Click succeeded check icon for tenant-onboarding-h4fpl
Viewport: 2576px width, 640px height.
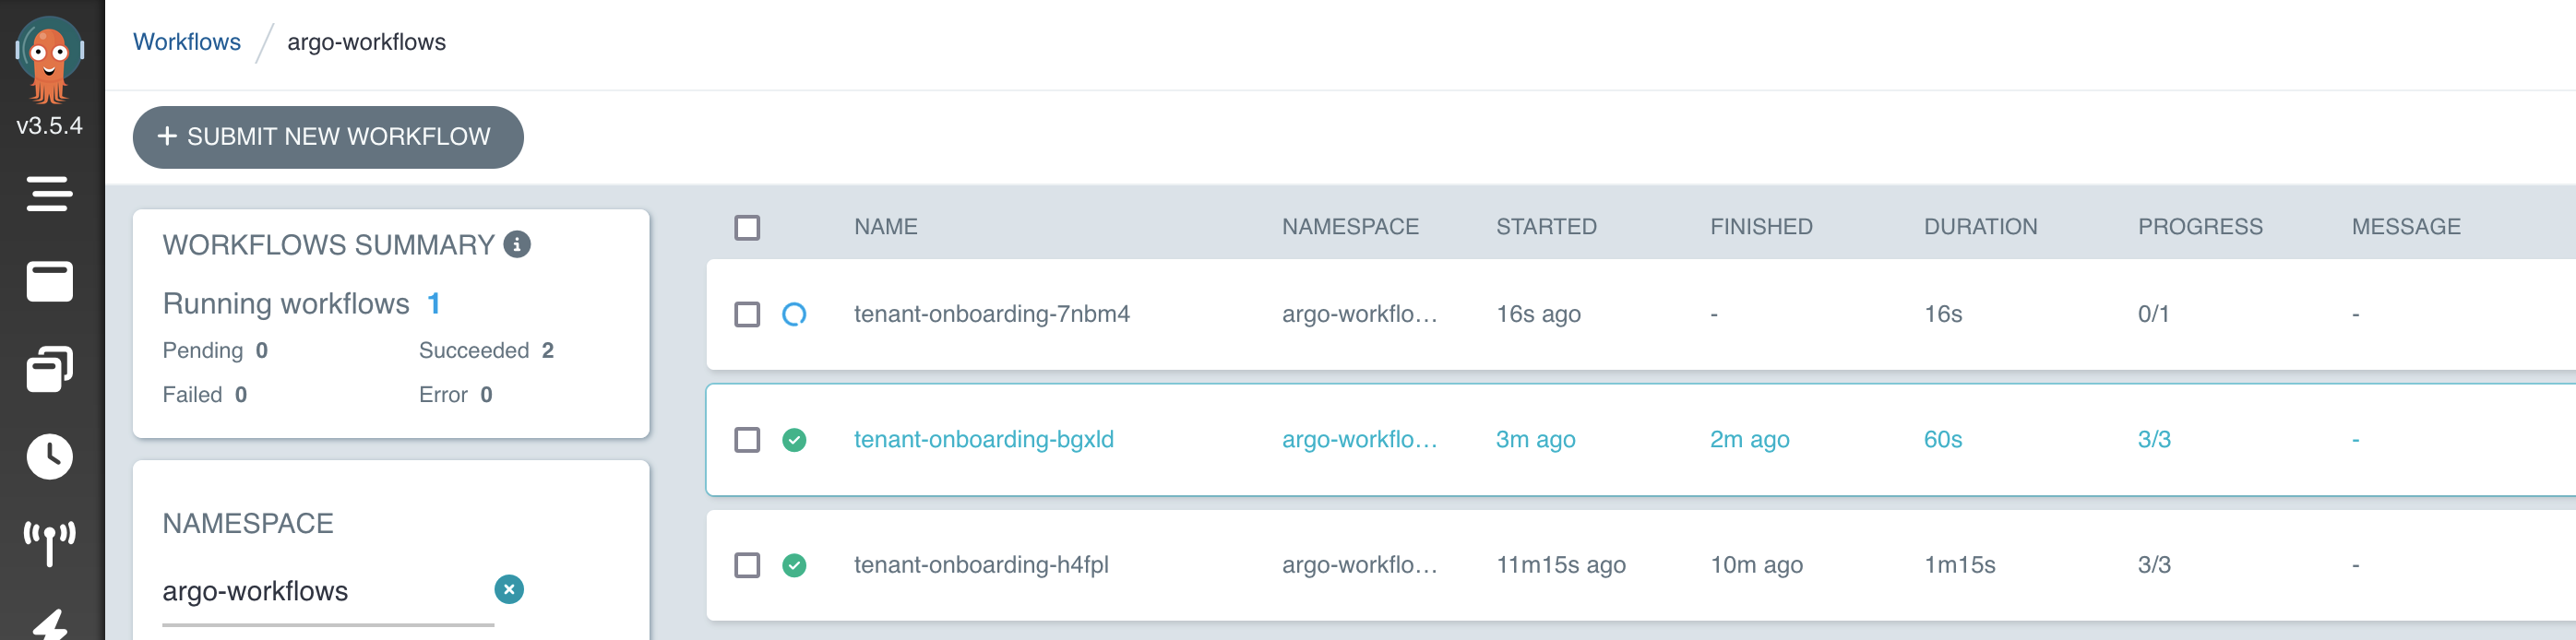[x=794, y=565]
